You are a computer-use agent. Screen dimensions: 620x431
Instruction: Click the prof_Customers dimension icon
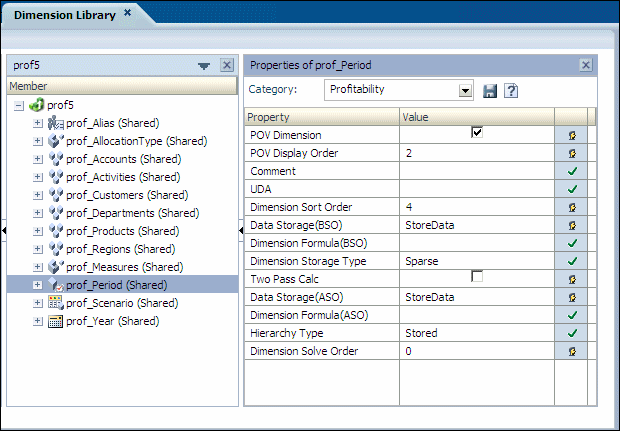coord(55,195)
